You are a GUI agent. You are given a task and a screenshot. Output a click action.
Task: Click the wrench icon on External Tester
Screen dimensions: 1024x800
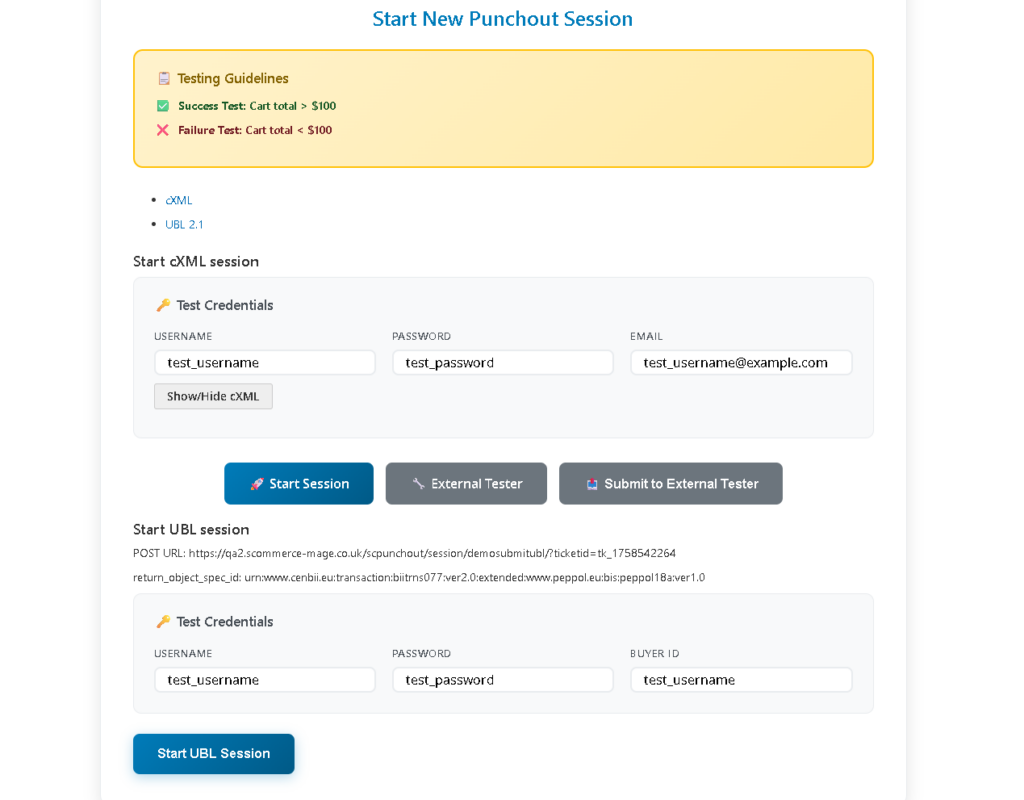click(419, 484)
